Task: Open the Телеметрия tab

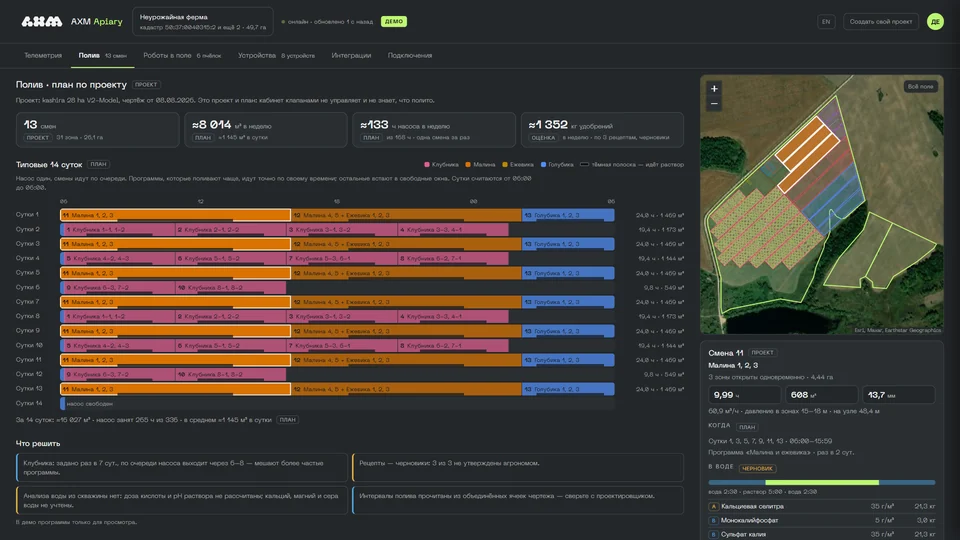Action: click(43, 55)
